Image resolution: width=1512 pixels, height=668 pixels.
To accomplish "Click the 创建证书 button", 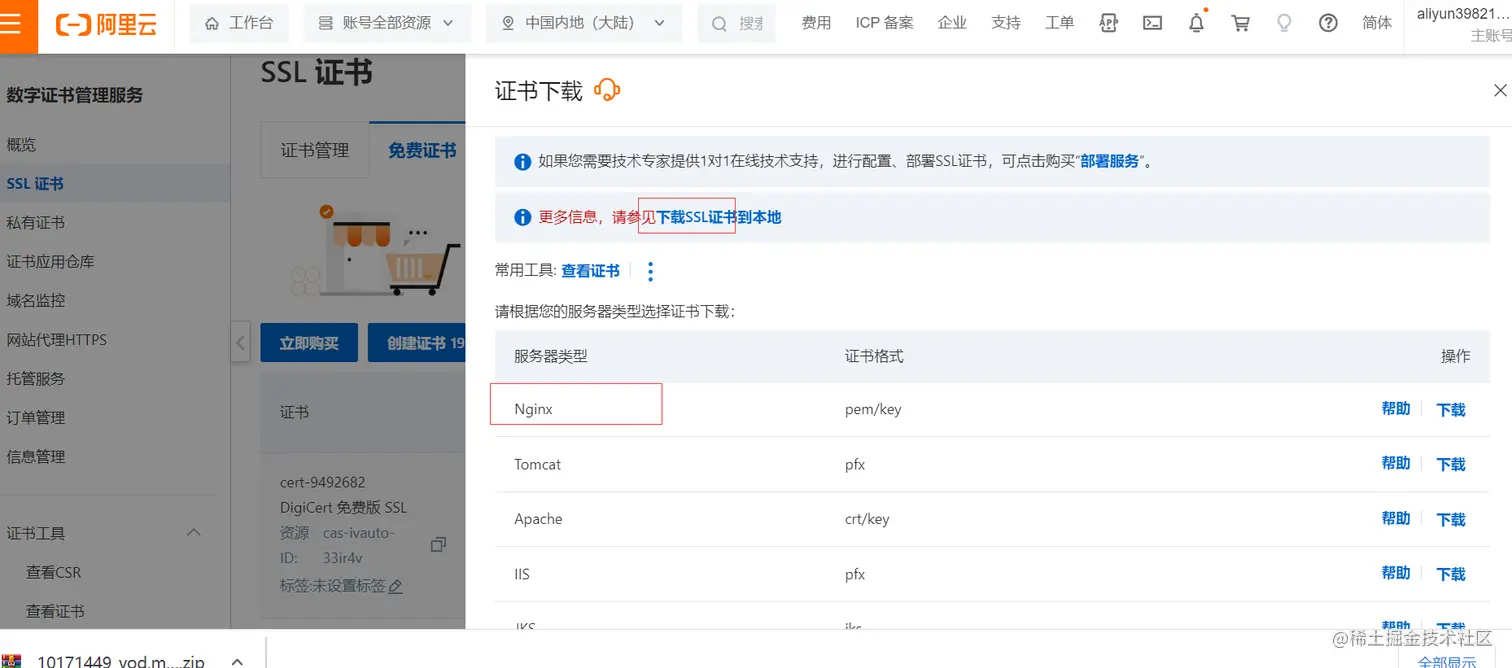I will coord(417,343).
